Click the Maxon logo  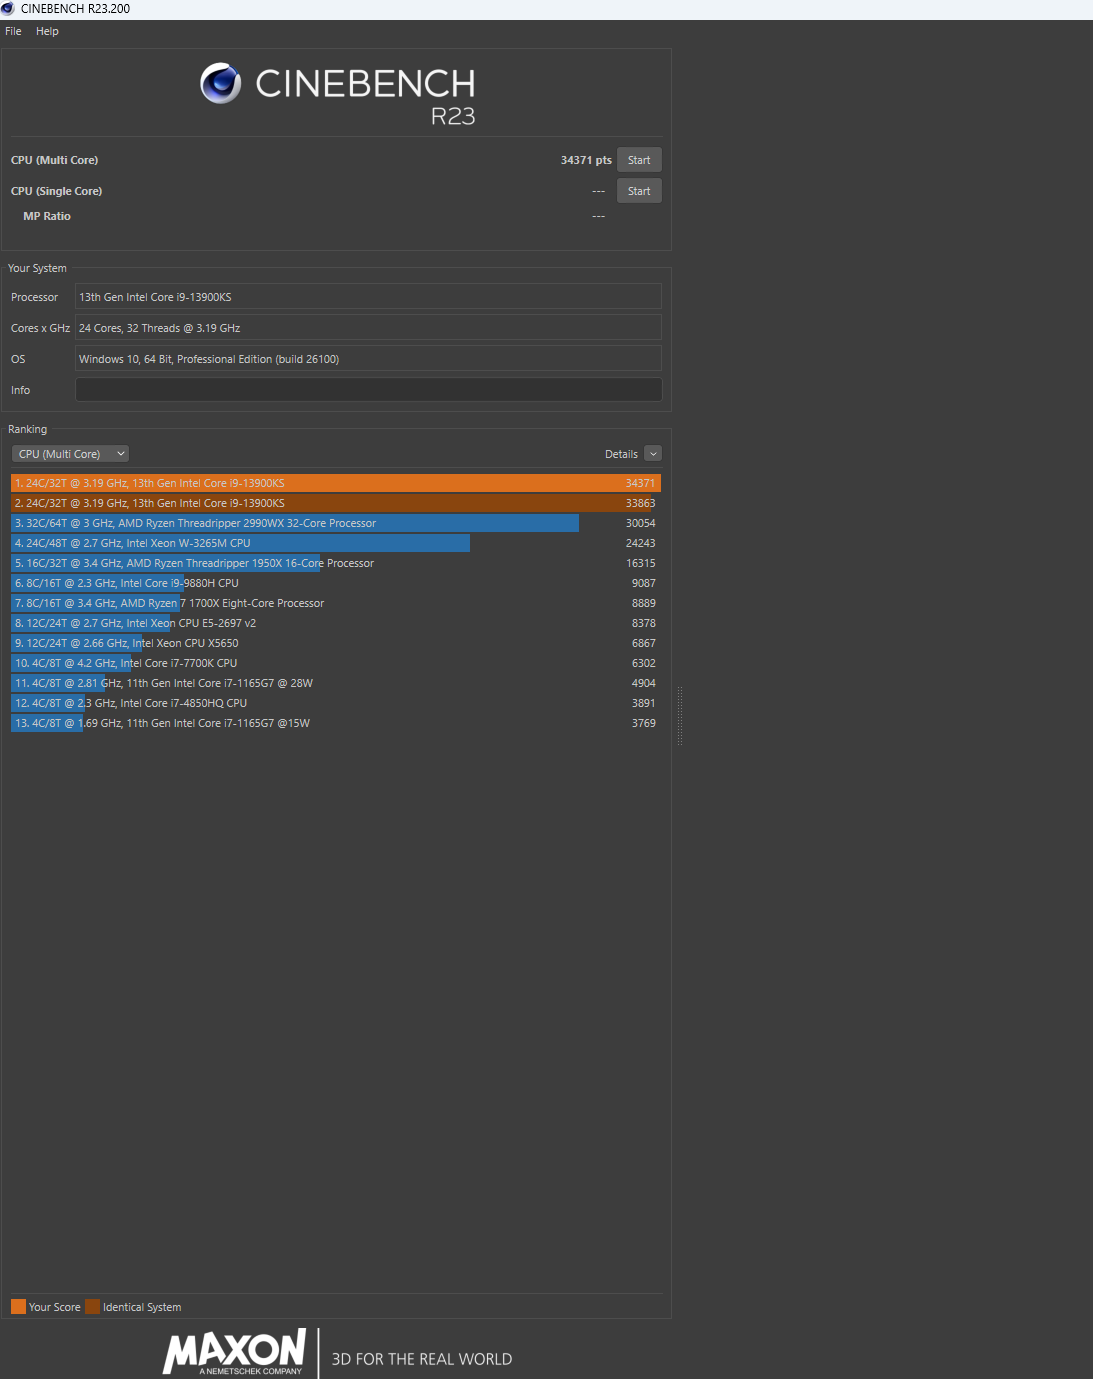click(235, 1352)
